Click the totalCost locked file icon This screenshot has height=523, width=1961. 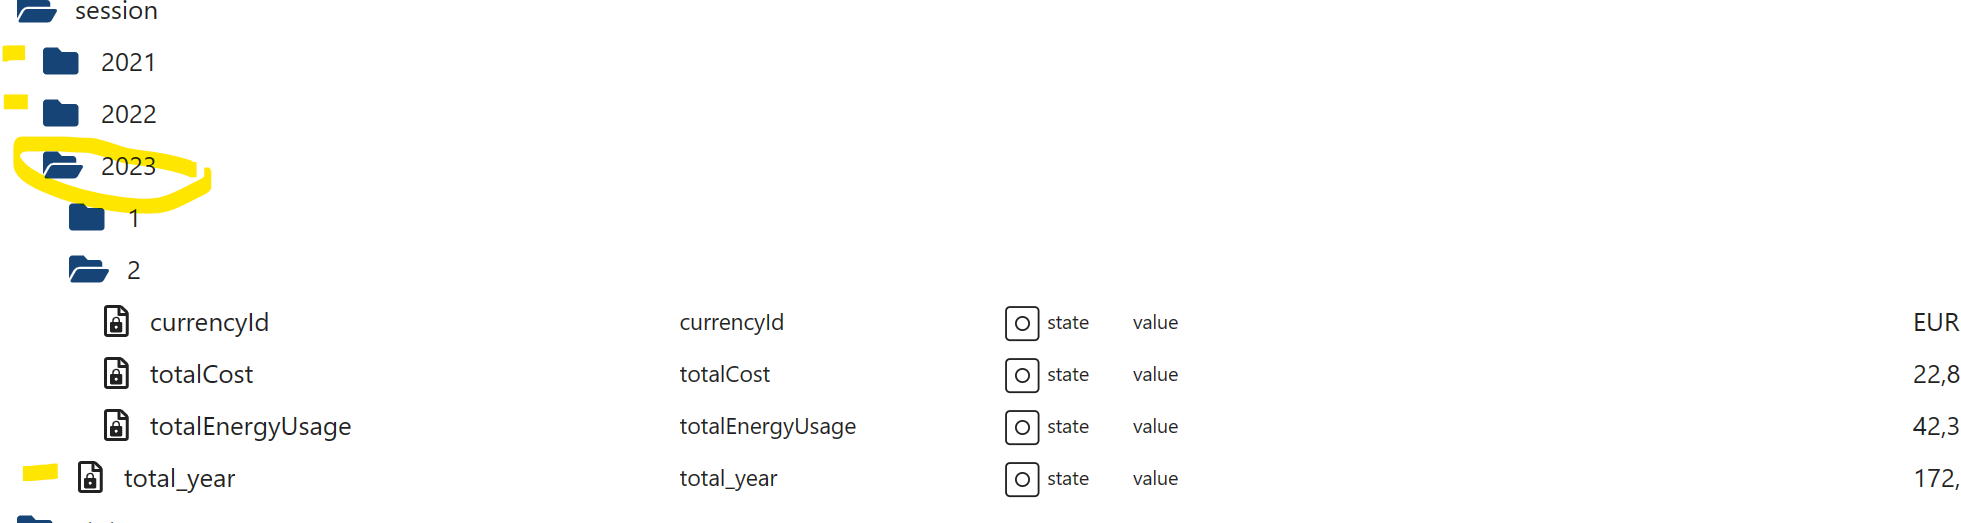[x=117, y=374]
